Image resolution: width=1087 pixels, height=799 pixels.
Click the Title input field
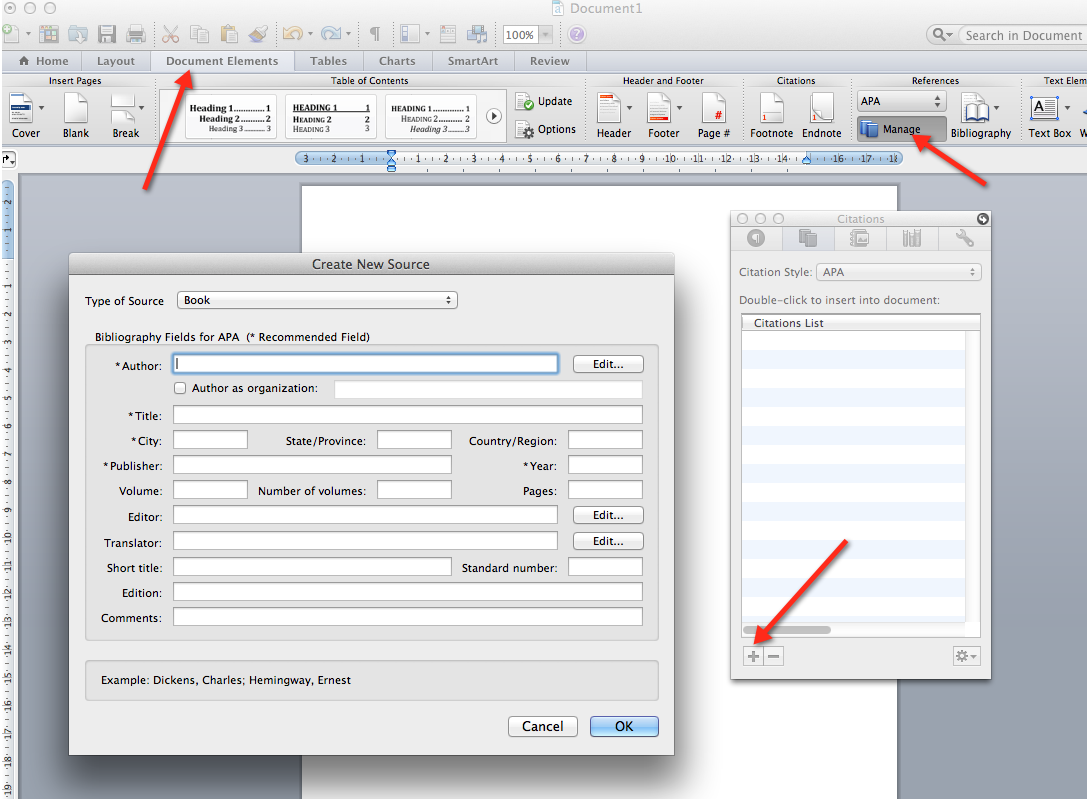[408, 415]
